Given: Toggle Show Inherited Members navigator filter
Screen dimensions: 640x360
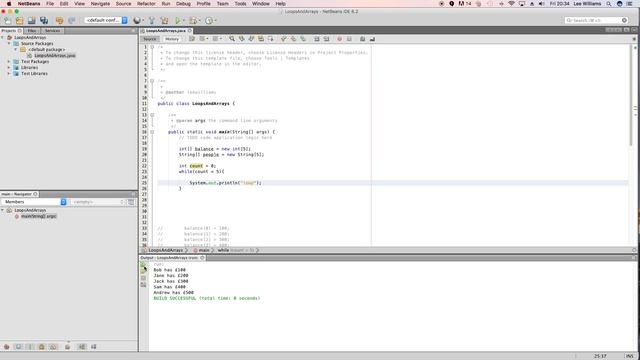Looking at the screenshot, I should click(x=7, y=347).
